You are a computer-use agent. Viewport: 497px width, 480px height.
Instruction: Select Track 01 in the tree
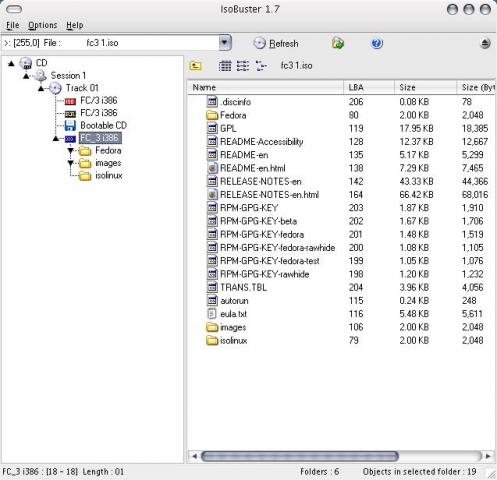[82, 88]
